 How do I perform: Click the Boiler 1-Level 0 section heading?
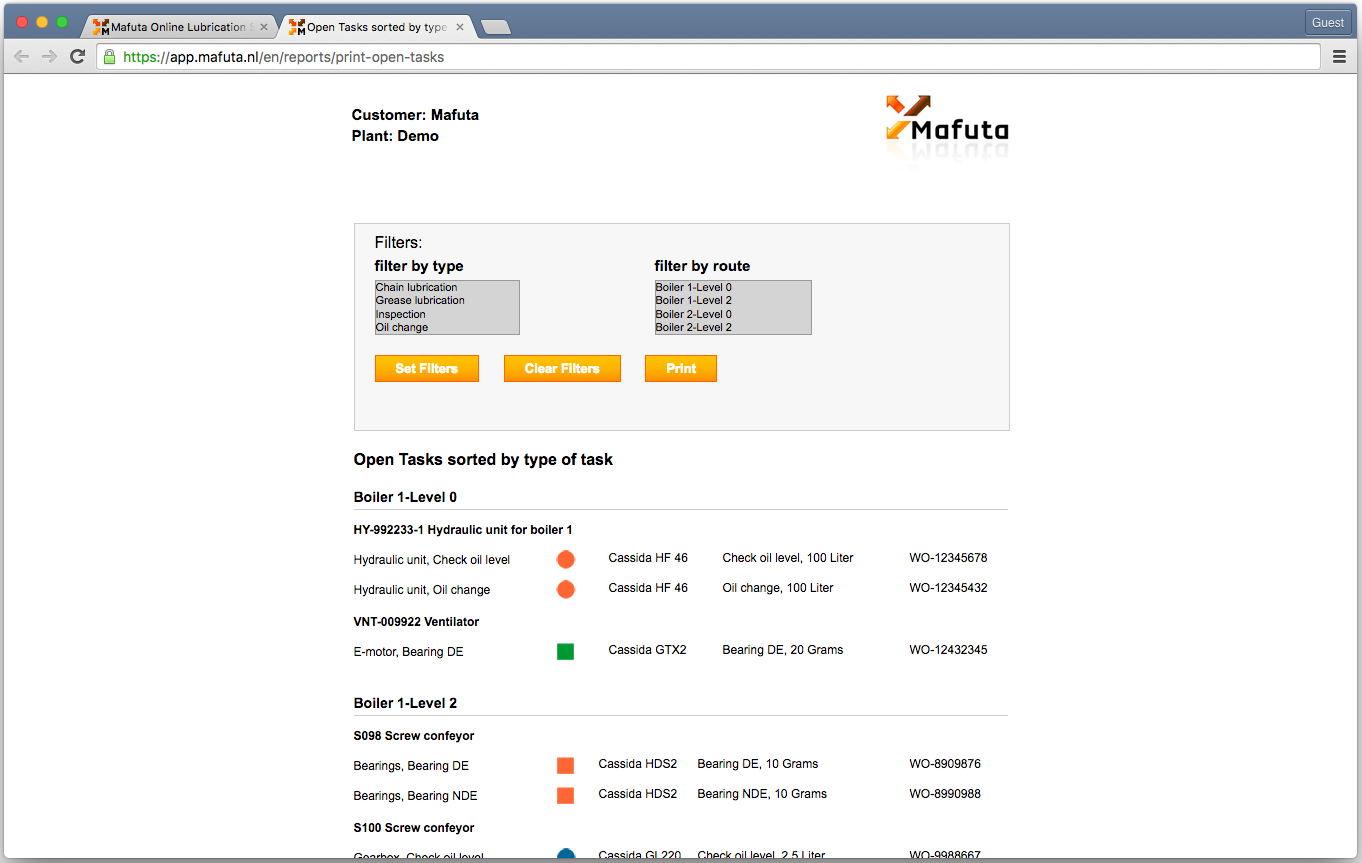click(405, 497)
